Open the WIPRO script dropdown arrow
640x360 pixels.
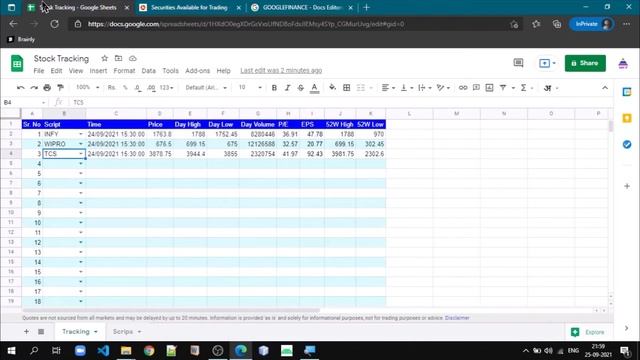80,144
